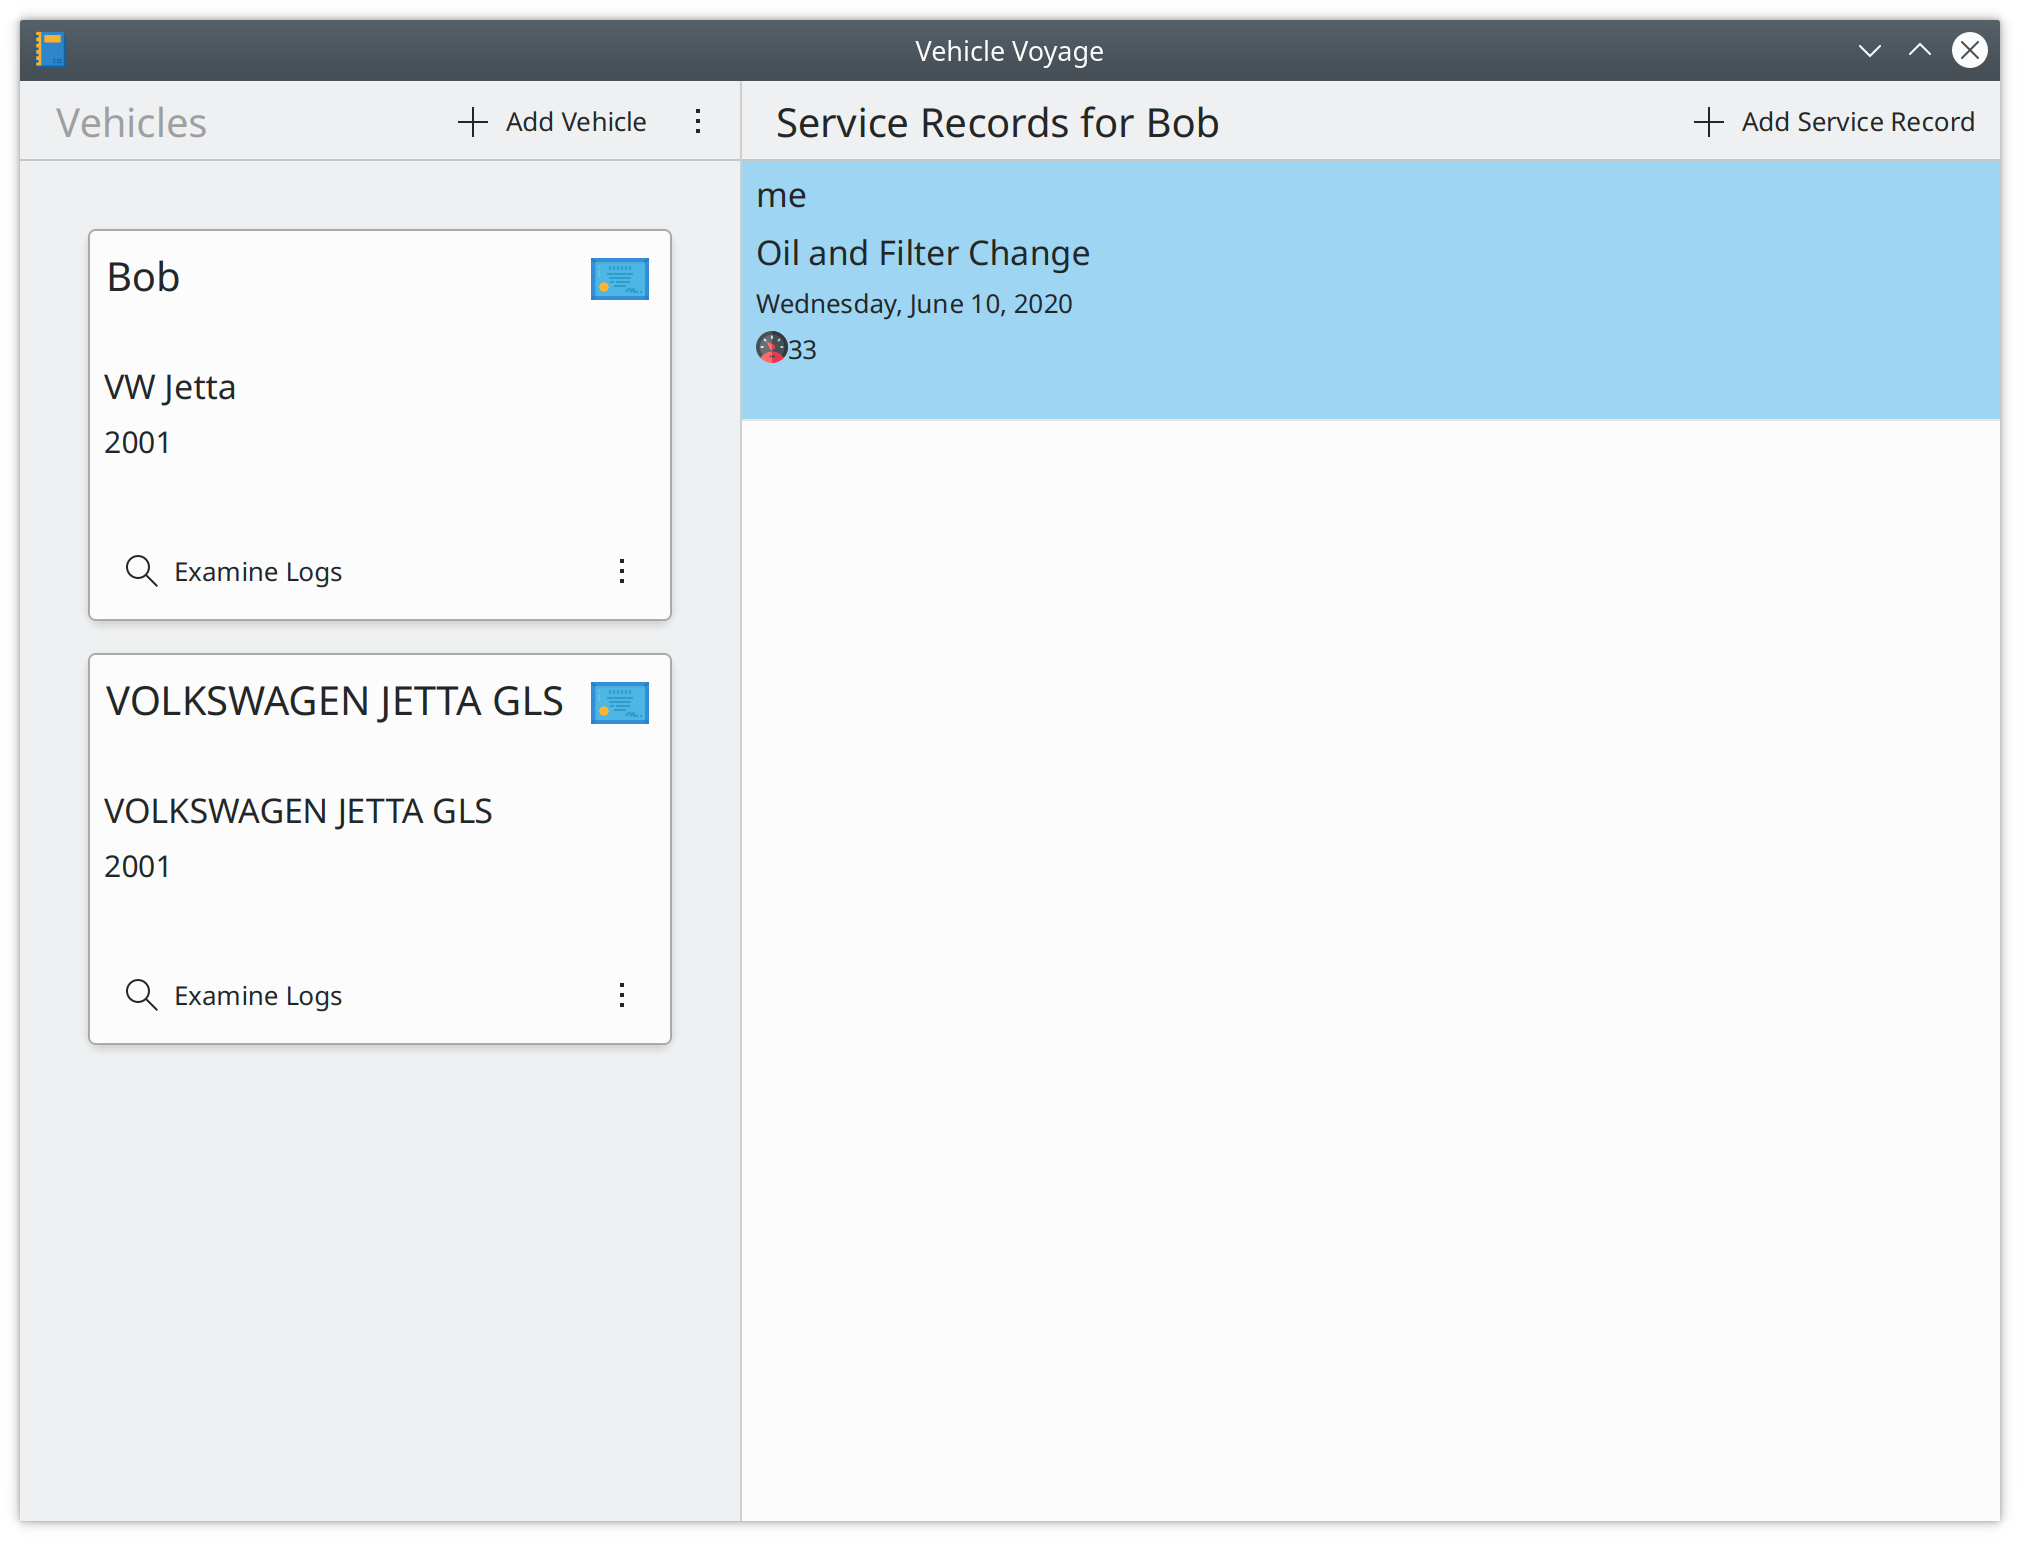The width and height of the screenshot is (2020, 1541).
Task: Click the odometer gauge icon next to 33
Action: pyautogui.click(x=771, y=347)
